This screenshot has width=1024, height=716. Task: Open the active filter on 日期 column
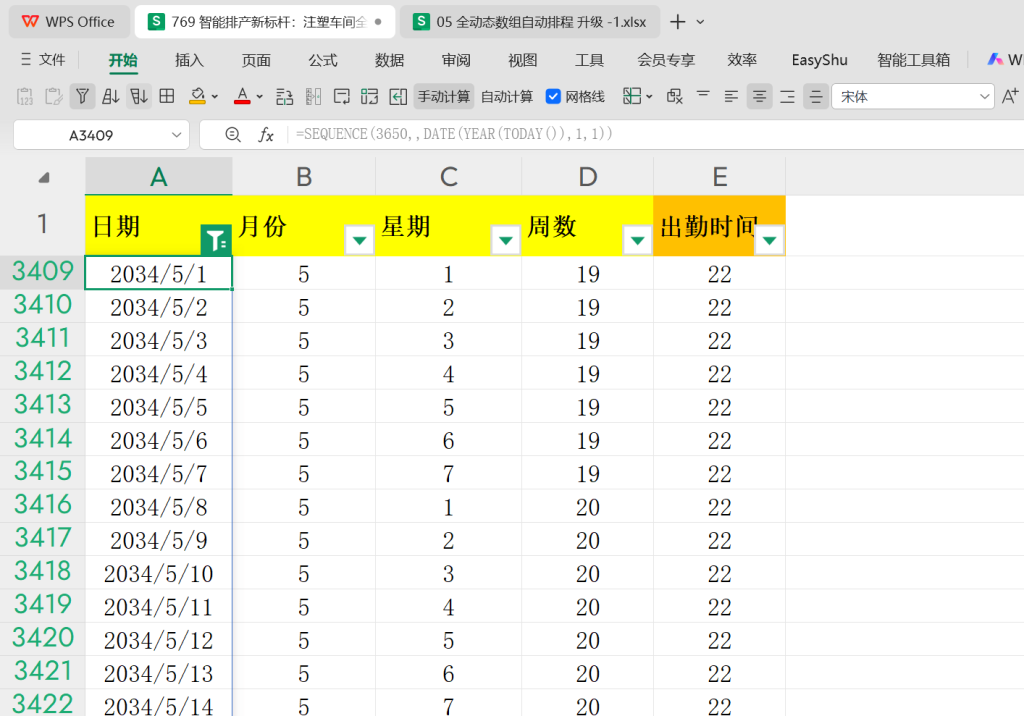click(x=216, y=240)
